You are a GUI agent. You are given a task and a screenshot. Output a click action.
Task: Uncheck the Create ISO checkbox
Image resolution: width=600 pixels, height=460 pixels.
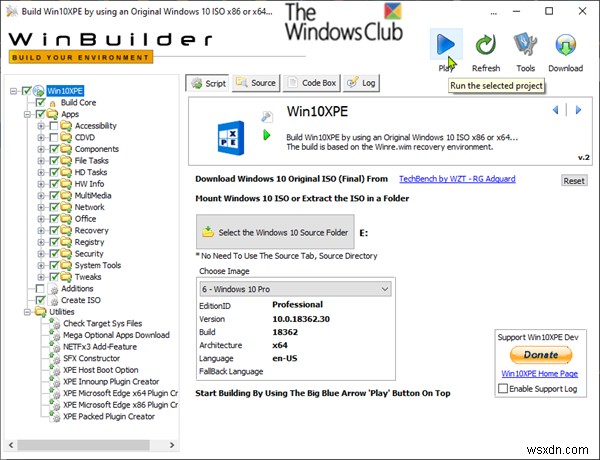[41, 300]
